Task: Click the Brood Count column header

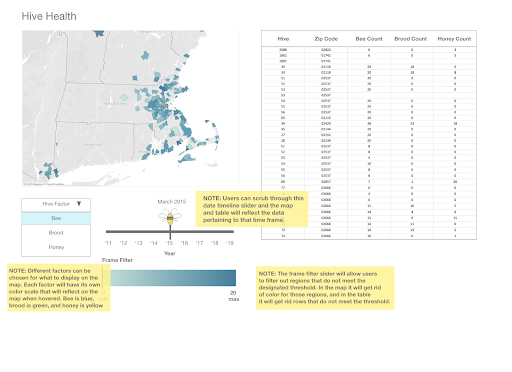Action: (411, 39)
